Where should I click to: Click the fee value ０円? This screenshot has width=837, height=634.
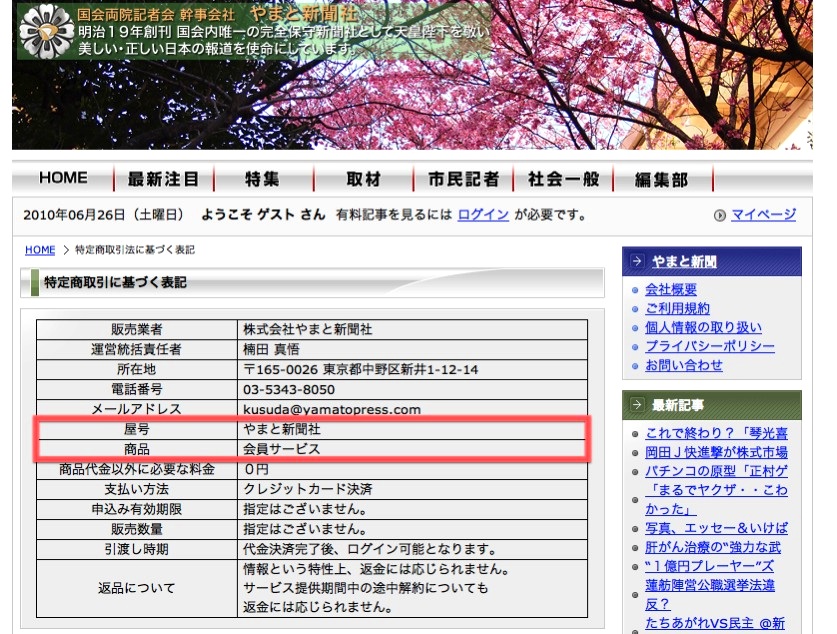click(412, 470)
